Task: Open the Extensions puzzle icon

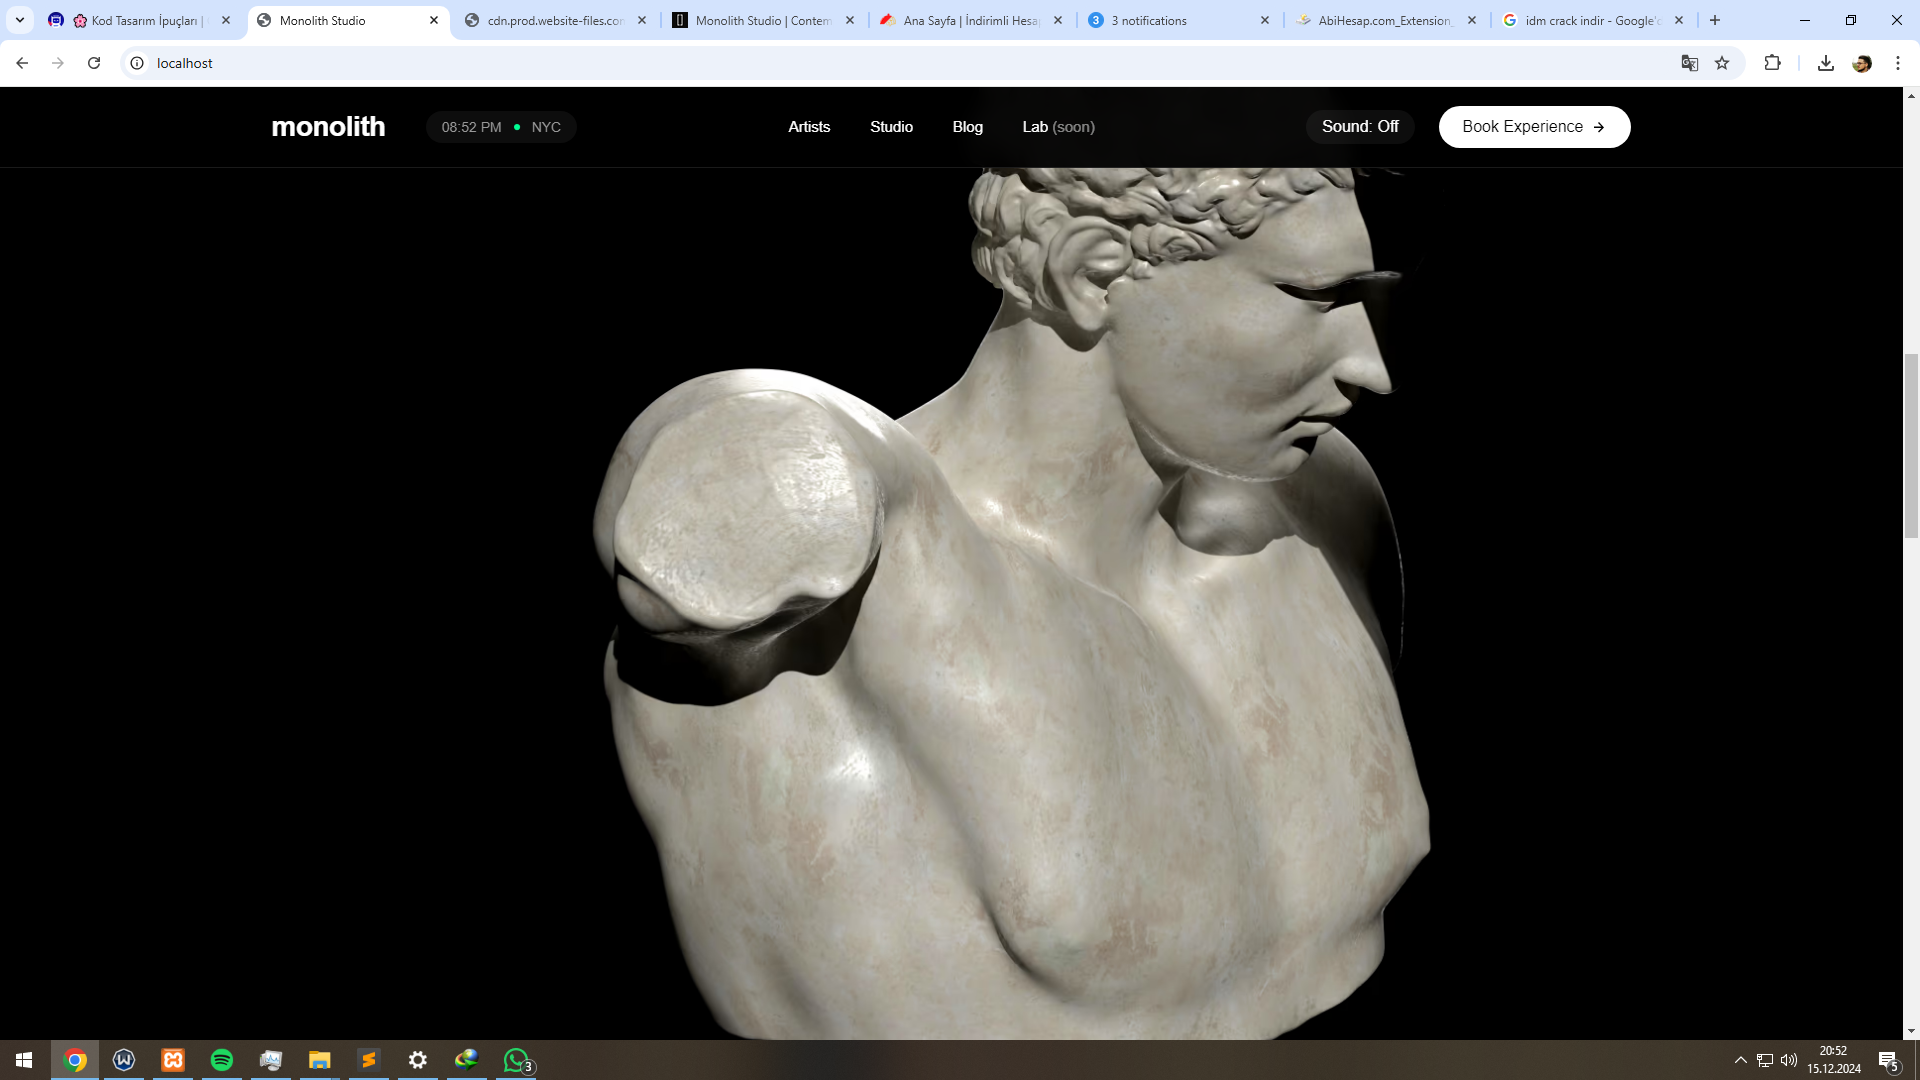Action: (x=1772, y=63)
